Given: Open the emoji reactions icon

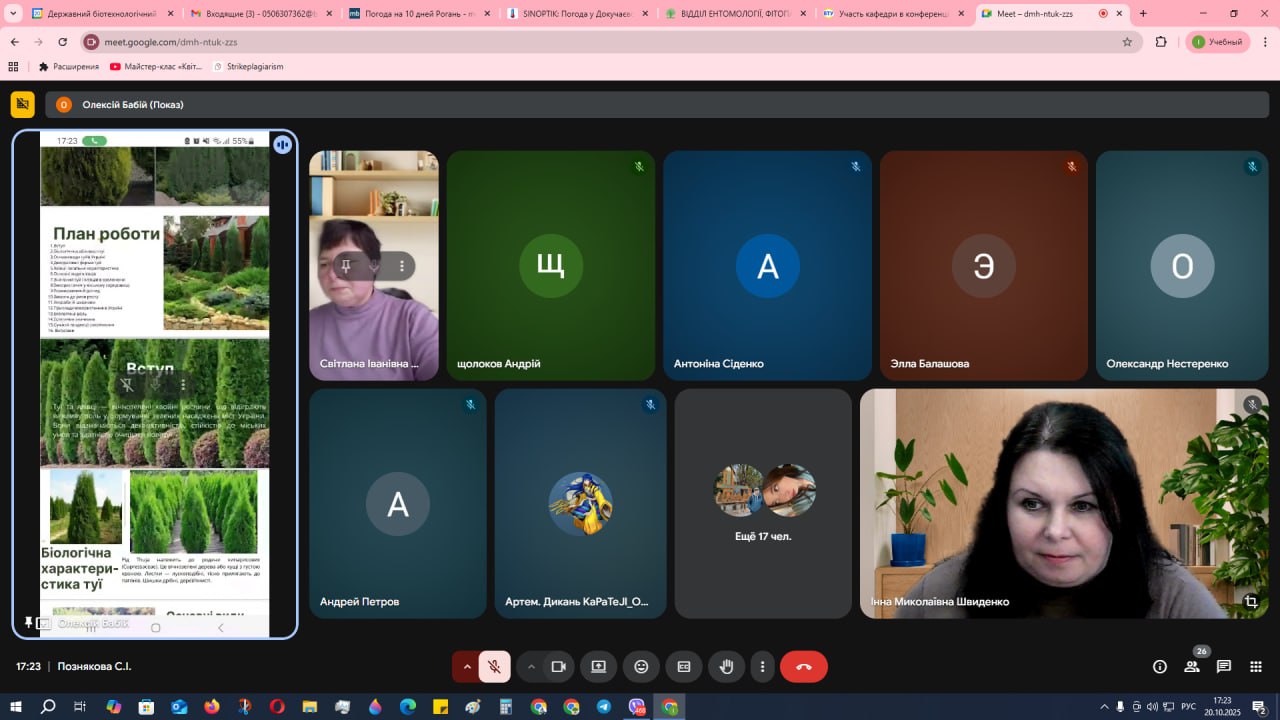Looking at the screenshot, I should point(641,667).
